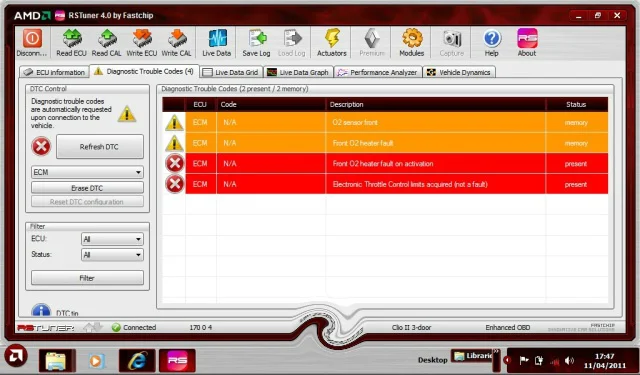Click the error icon of heater fault on activation row
Screen dimensions: 640x375
click(x=175, y=164)
